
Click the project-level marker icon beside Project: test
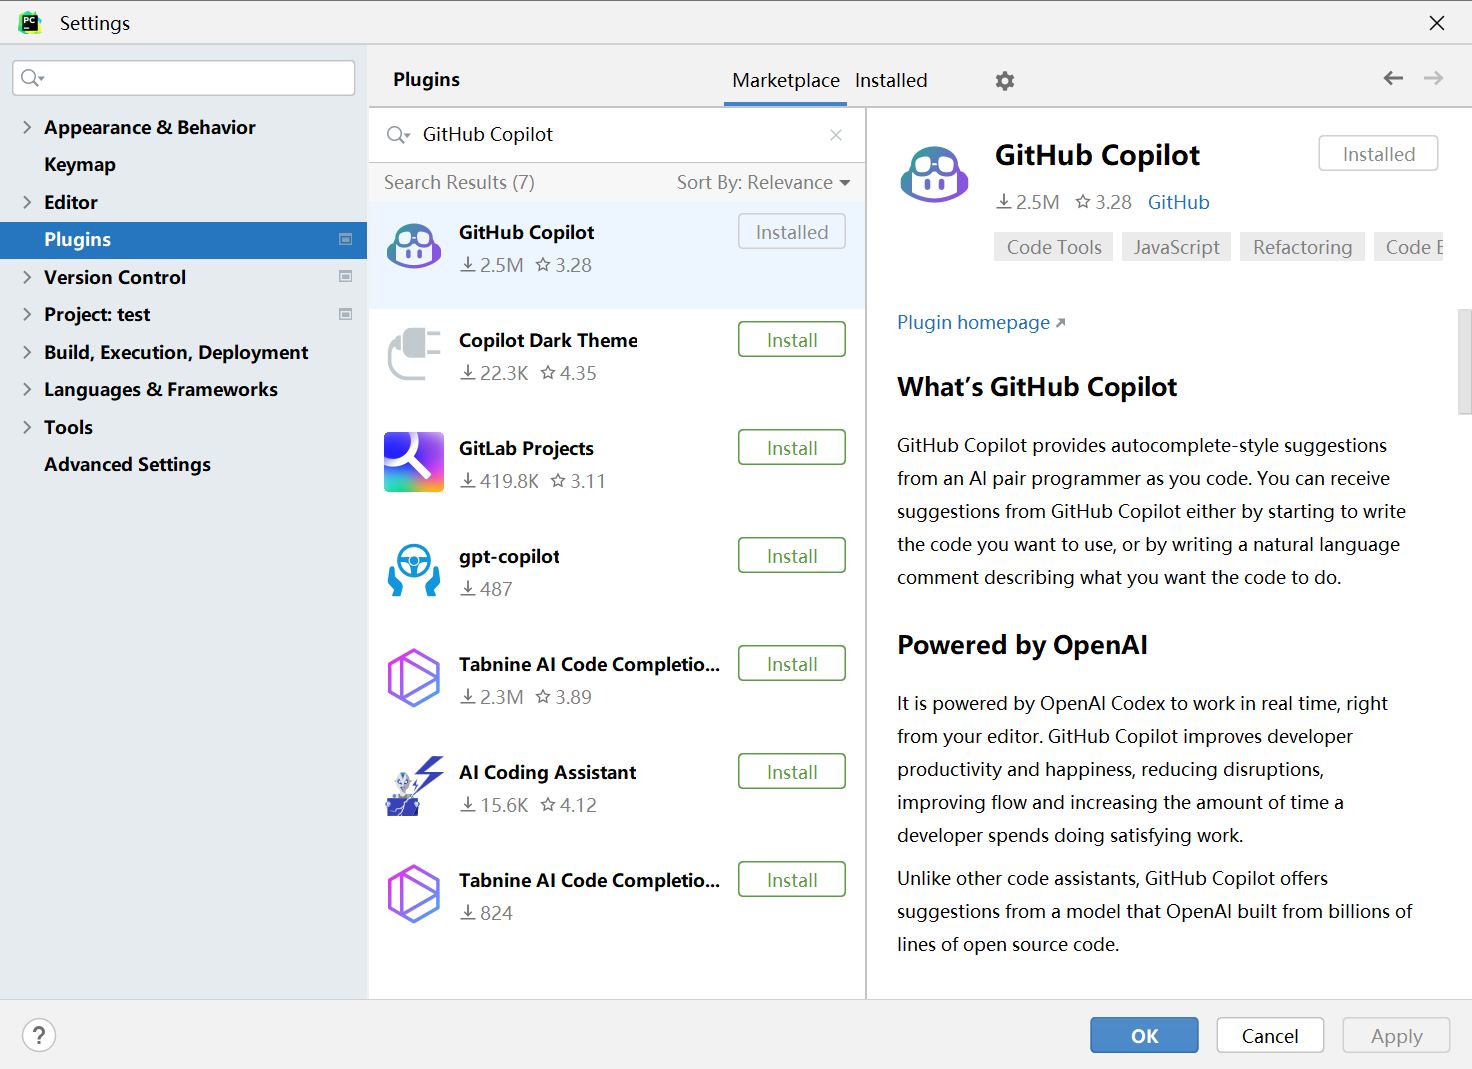coord(346,314)
